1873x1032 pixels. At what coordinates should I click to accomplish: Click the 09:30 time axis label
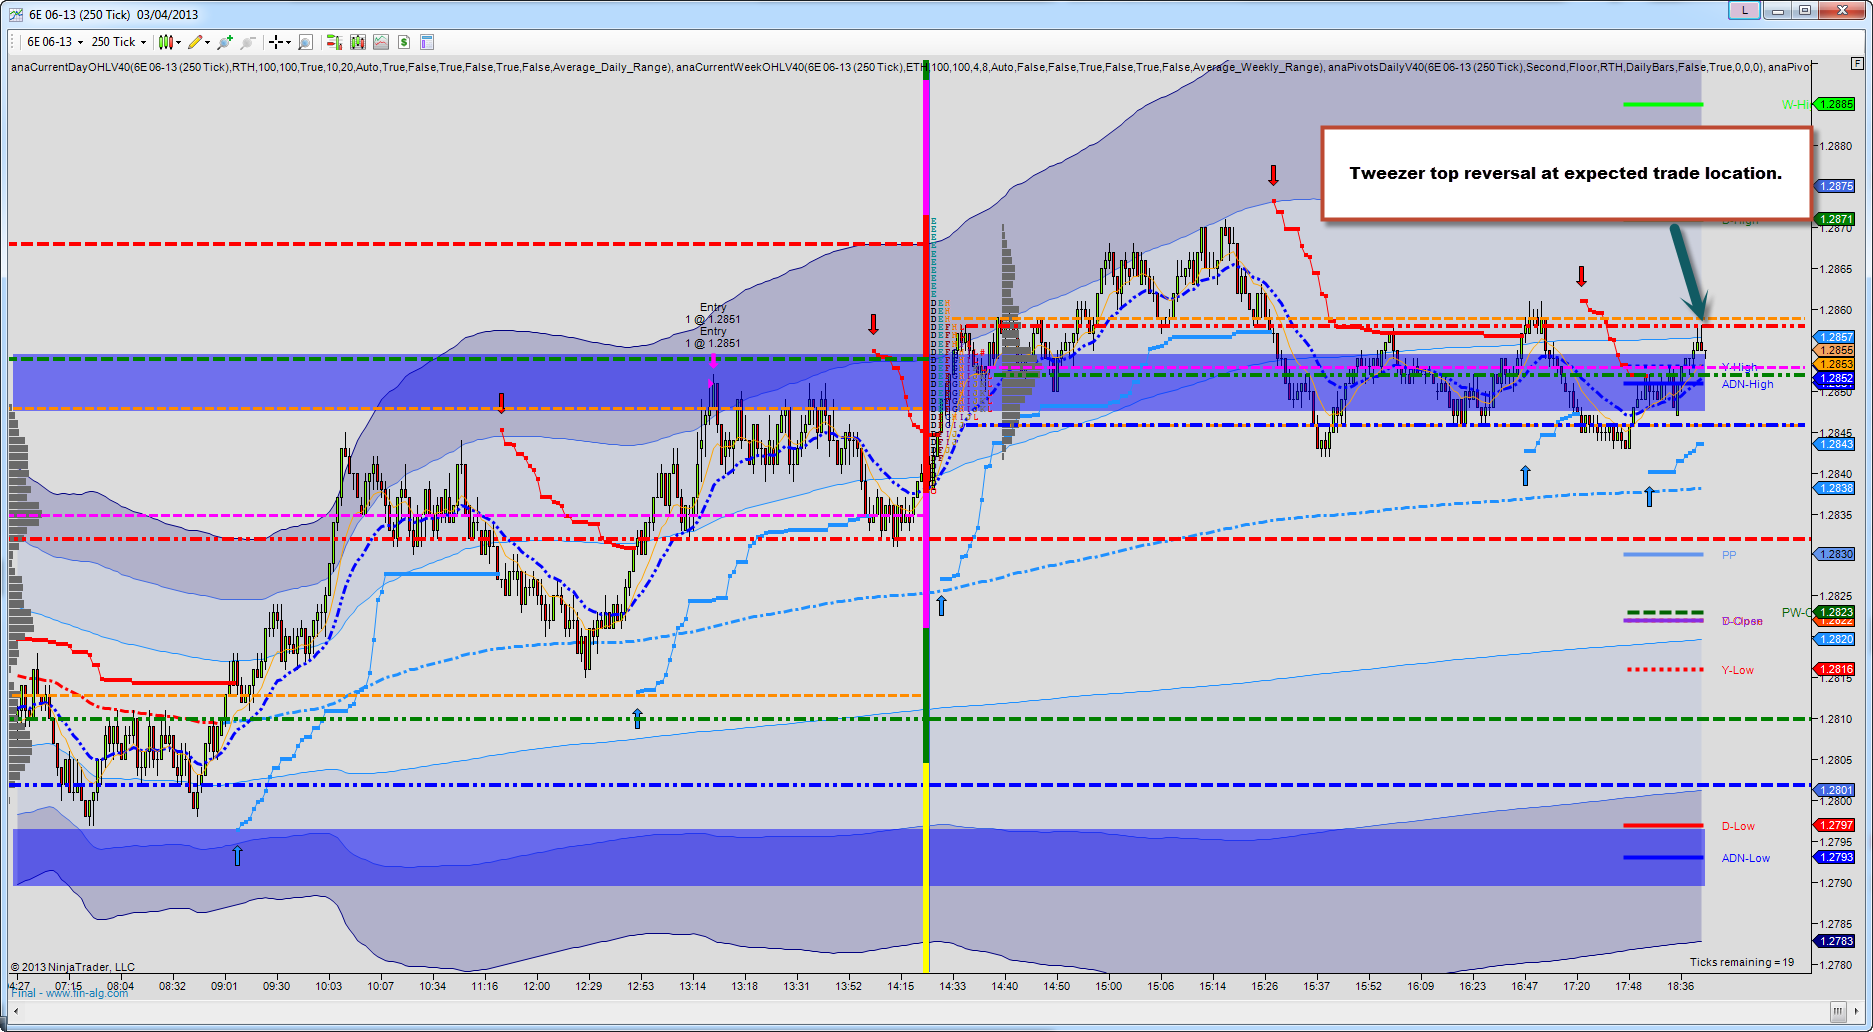click(277, 986)
